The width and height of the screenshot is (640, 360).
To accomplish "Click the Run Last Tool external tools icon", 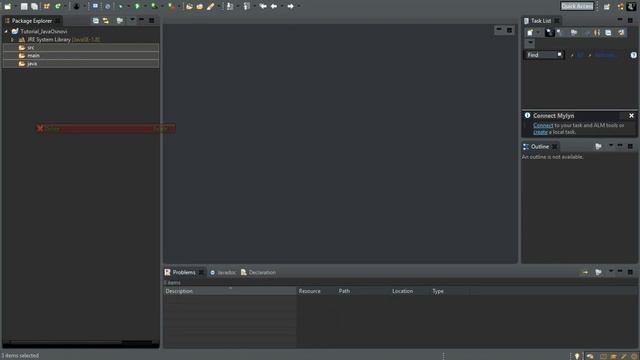I will click(x=172, y=6).
